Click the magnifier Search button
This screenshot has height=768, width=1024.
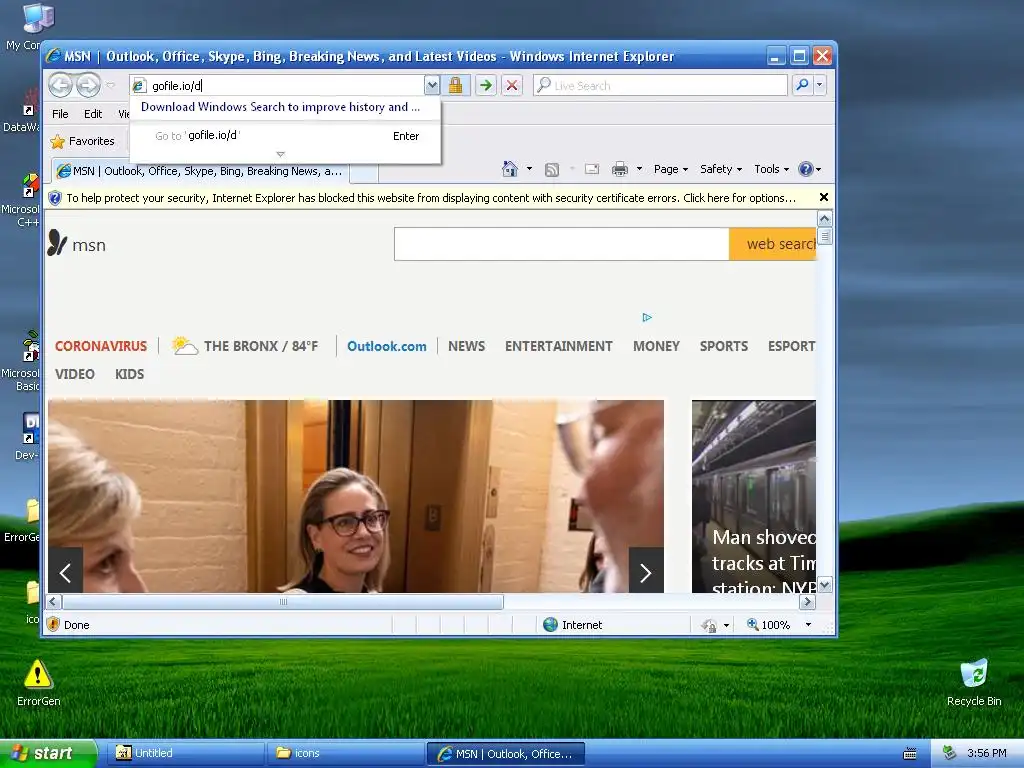coord(802,85)
